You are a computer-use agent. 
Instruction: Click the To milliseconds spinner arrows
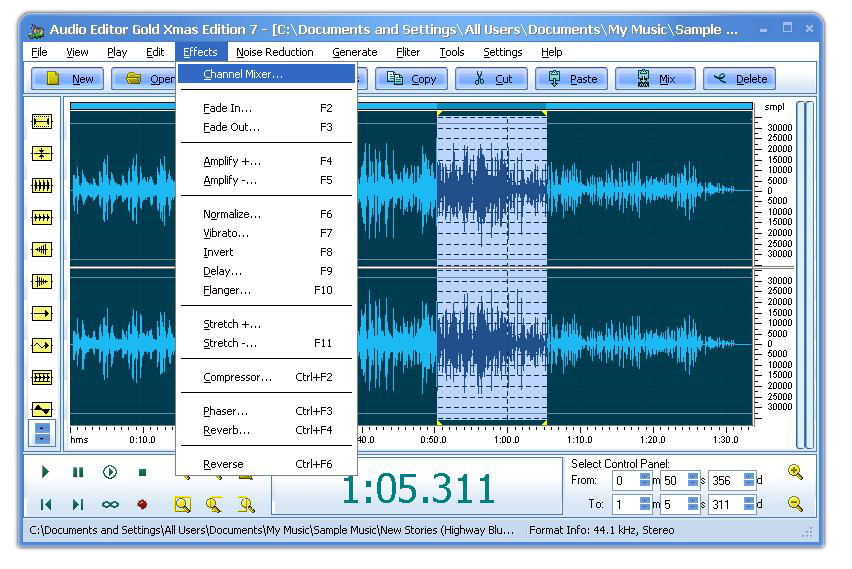(749, 504)
